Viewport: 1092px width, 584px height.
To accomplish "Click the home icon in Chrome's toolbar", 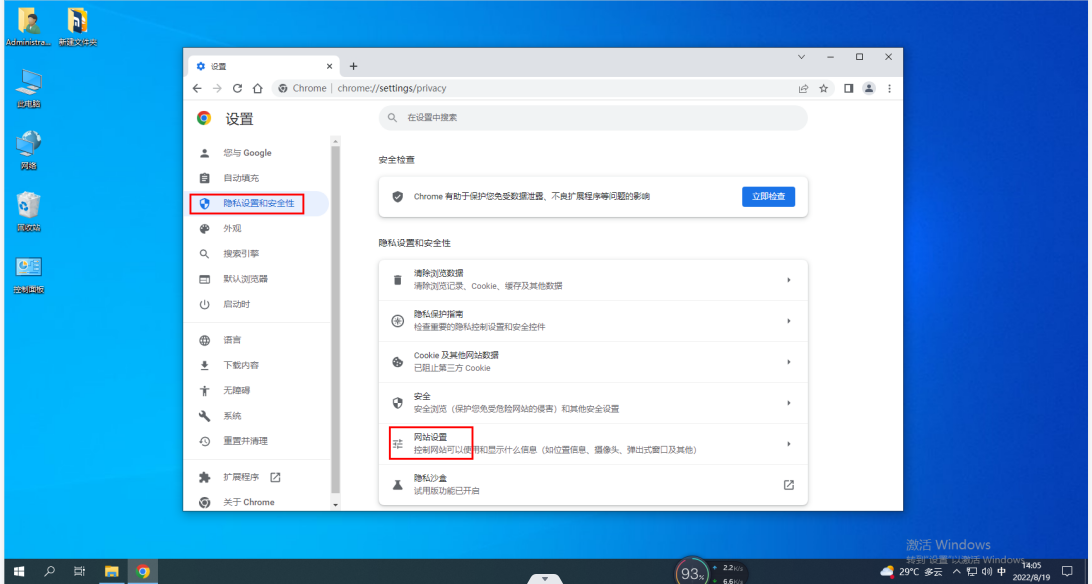I will click(x=257, y=88).
